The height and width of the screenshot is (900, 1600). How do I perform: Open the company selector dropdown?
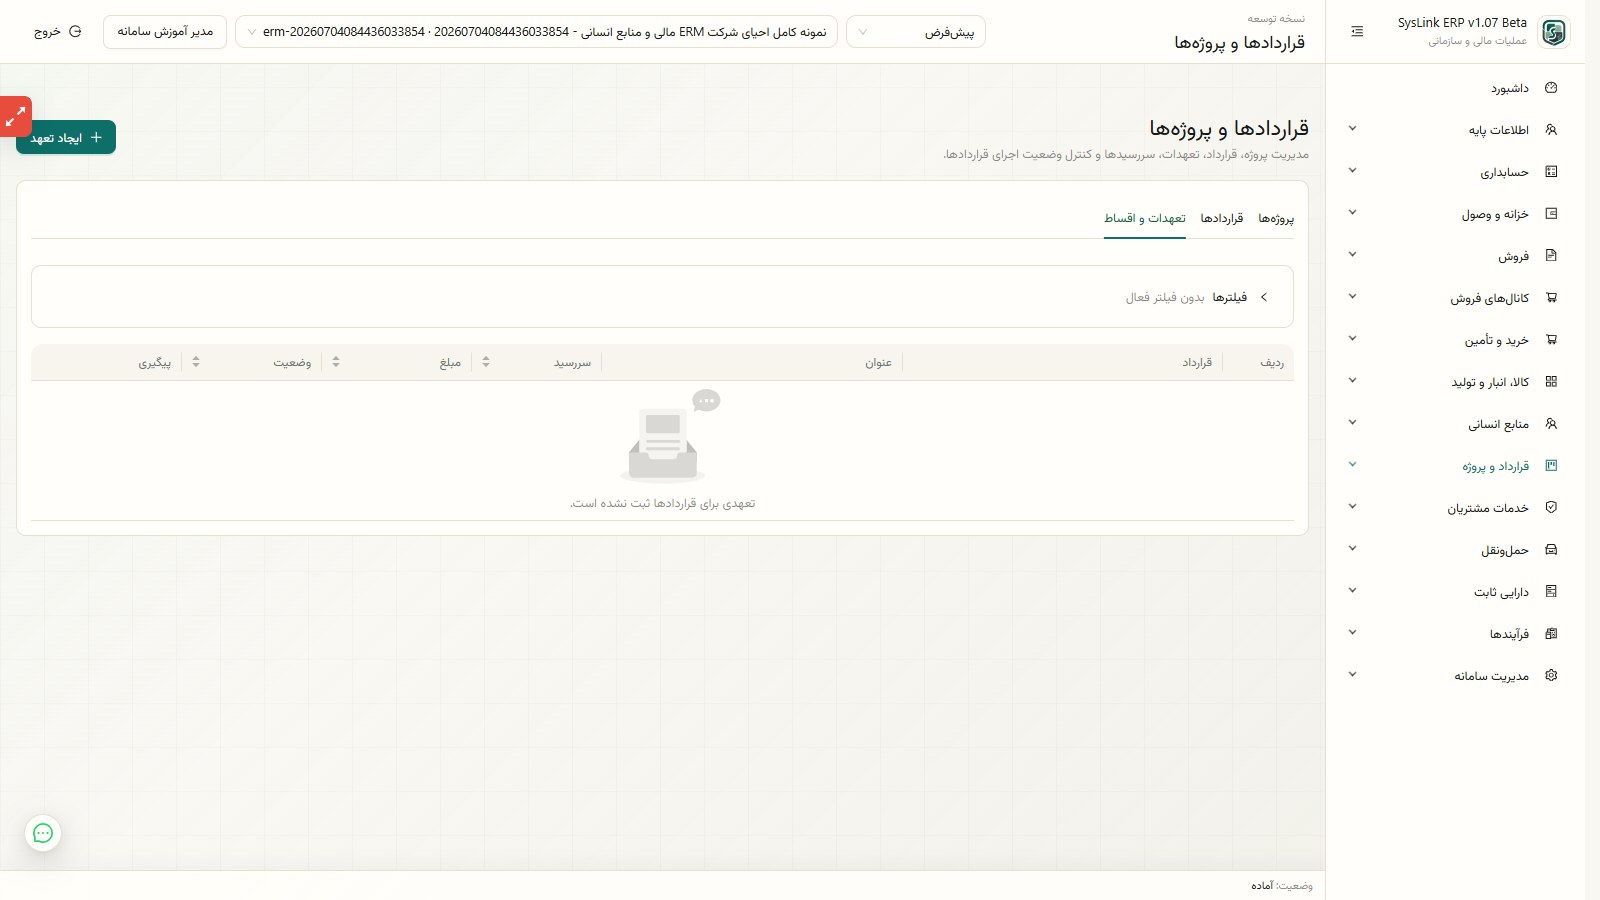click(536, 32)
